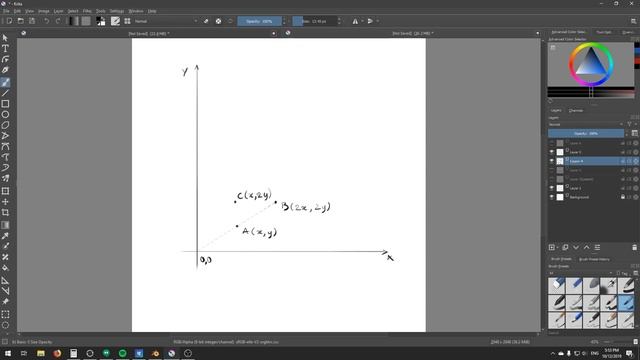The height and width of the screenshot is (360, 640).
Task: Open the brush editor settings
Action: coord(116,21)
